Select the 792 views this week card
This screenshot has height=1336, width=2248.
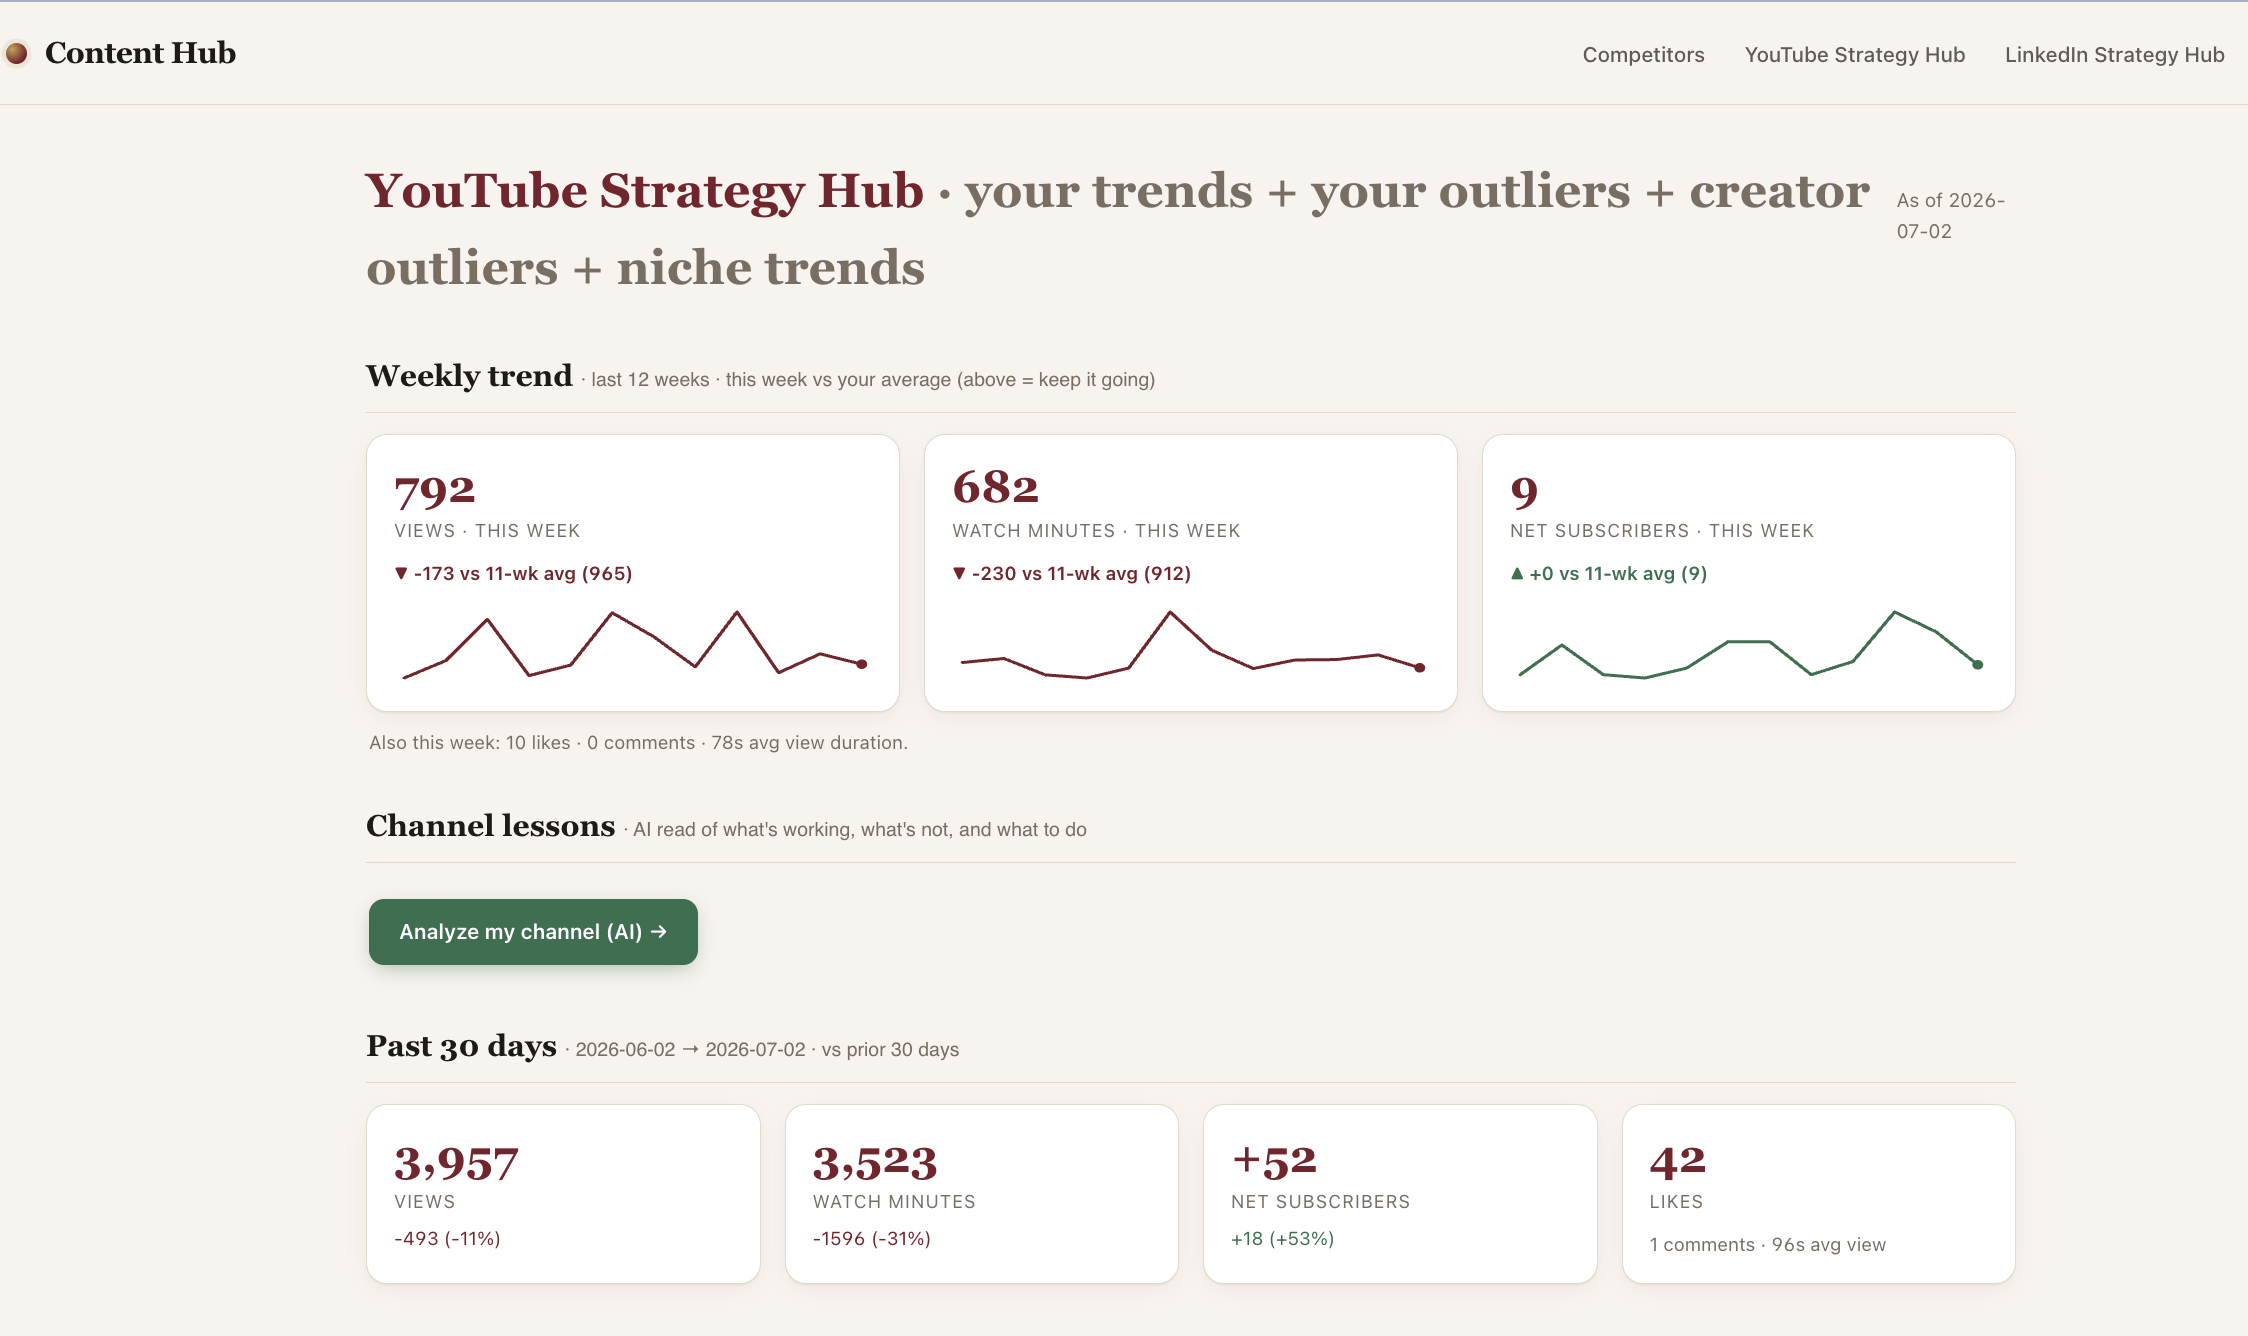click(x=633, y=573)
